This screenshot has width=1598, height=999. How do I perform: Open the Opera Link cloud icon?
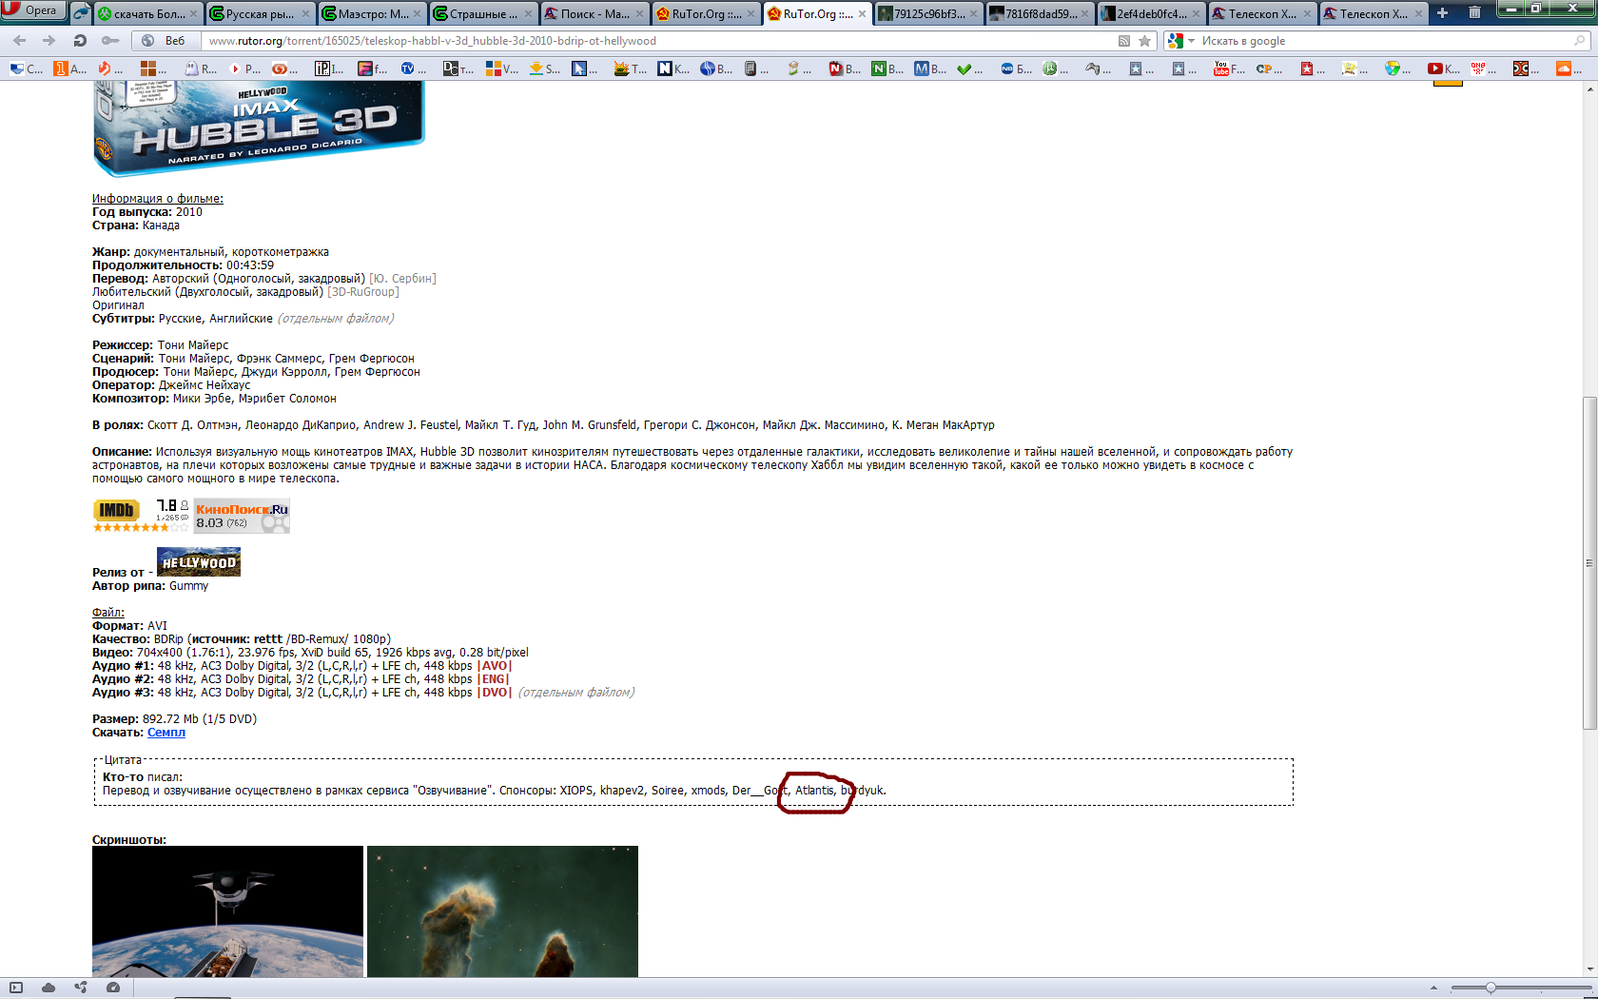[48, 987]
